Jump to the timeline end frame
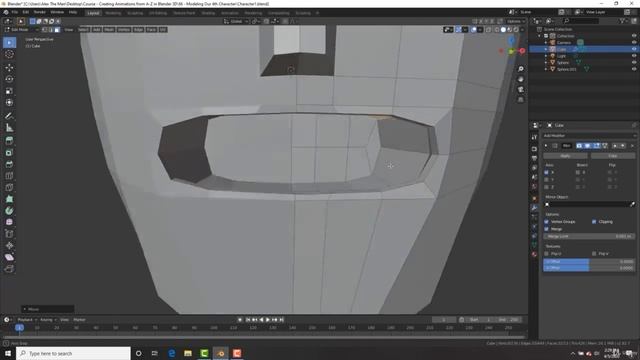Image resolution: width=640 pixels, height=360 pixels. pos(281,320)
